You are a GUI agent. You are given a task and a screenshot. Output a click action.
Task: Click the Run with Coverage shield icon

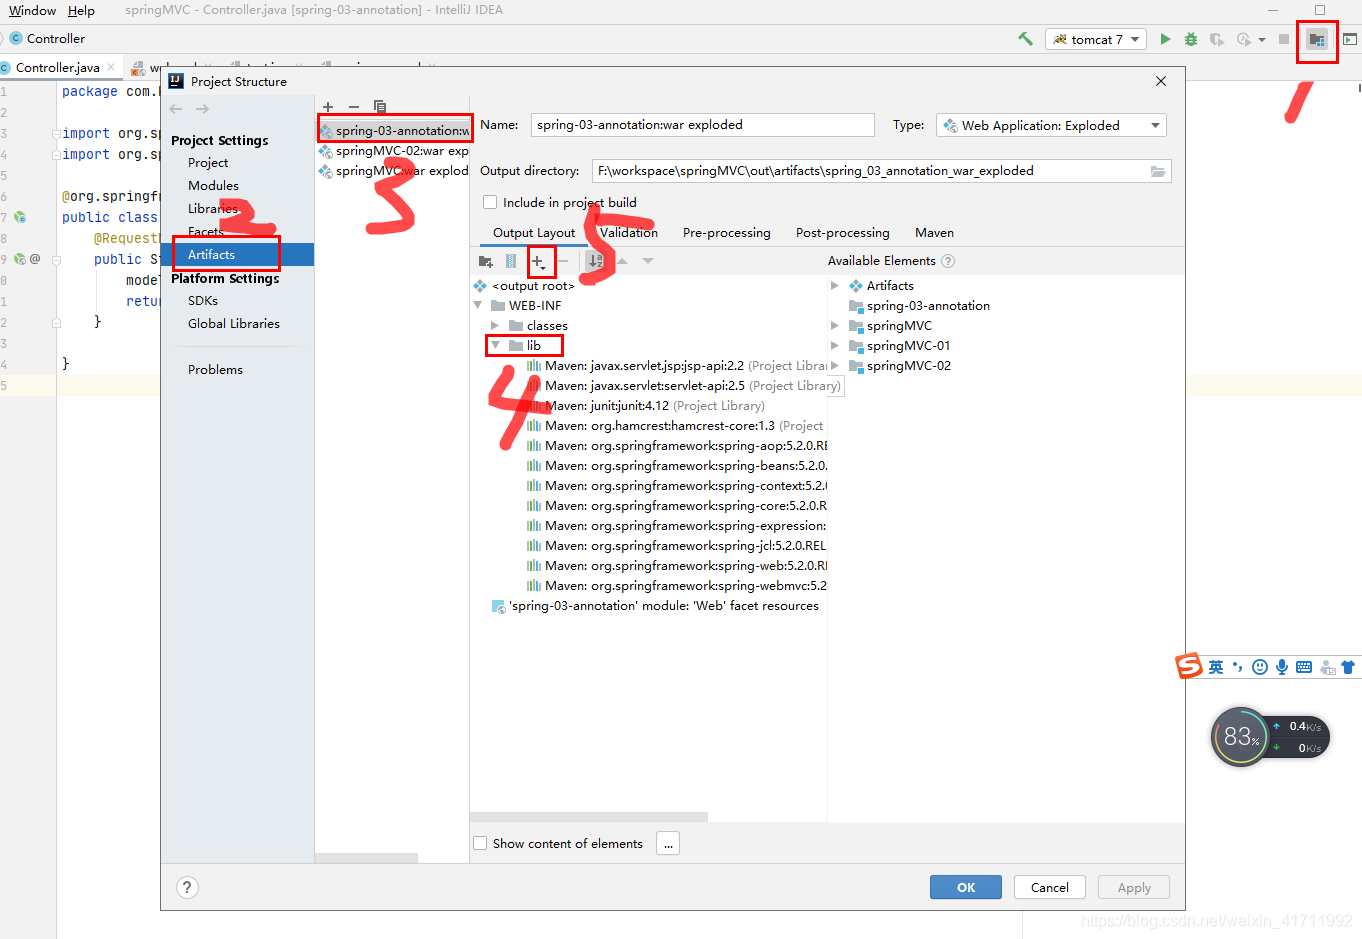[1217, 39]
